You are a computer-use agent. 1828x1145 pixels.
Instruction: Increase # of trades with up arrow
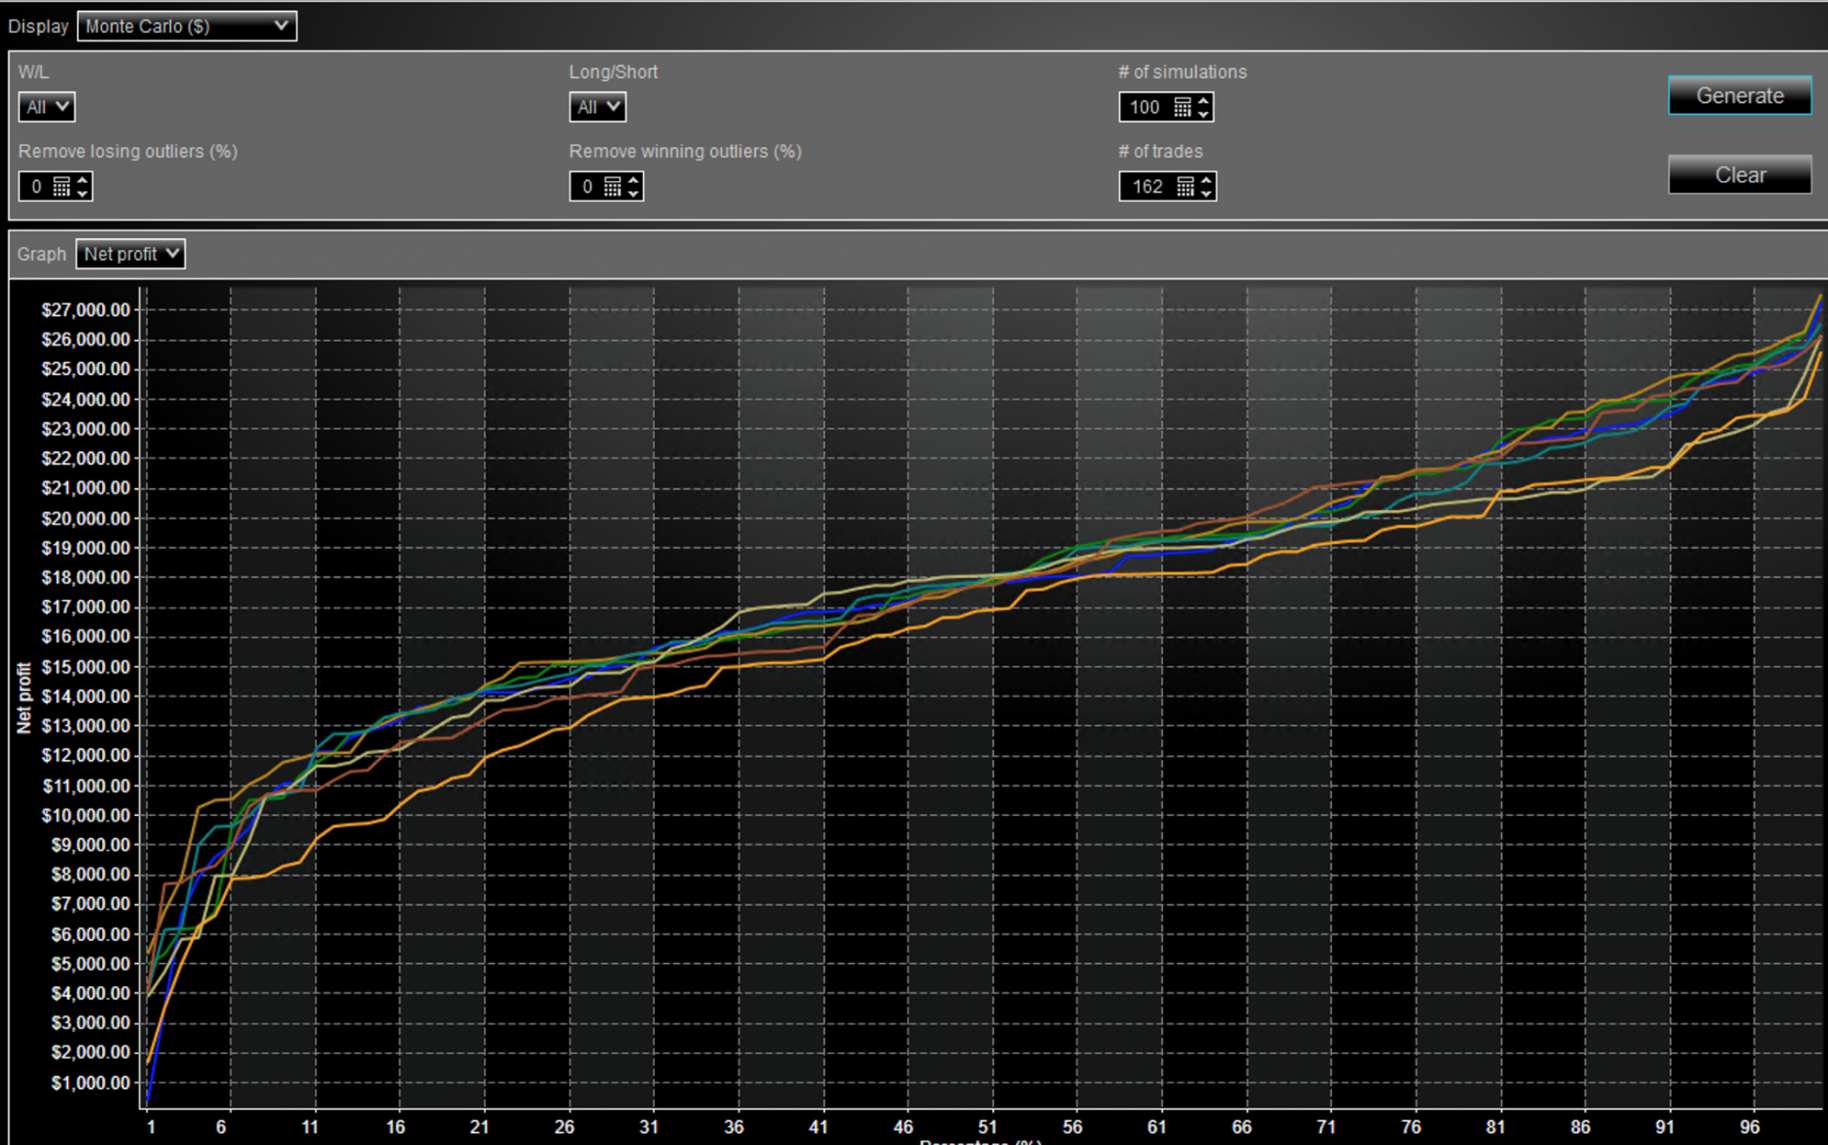tap(1206, 180)
